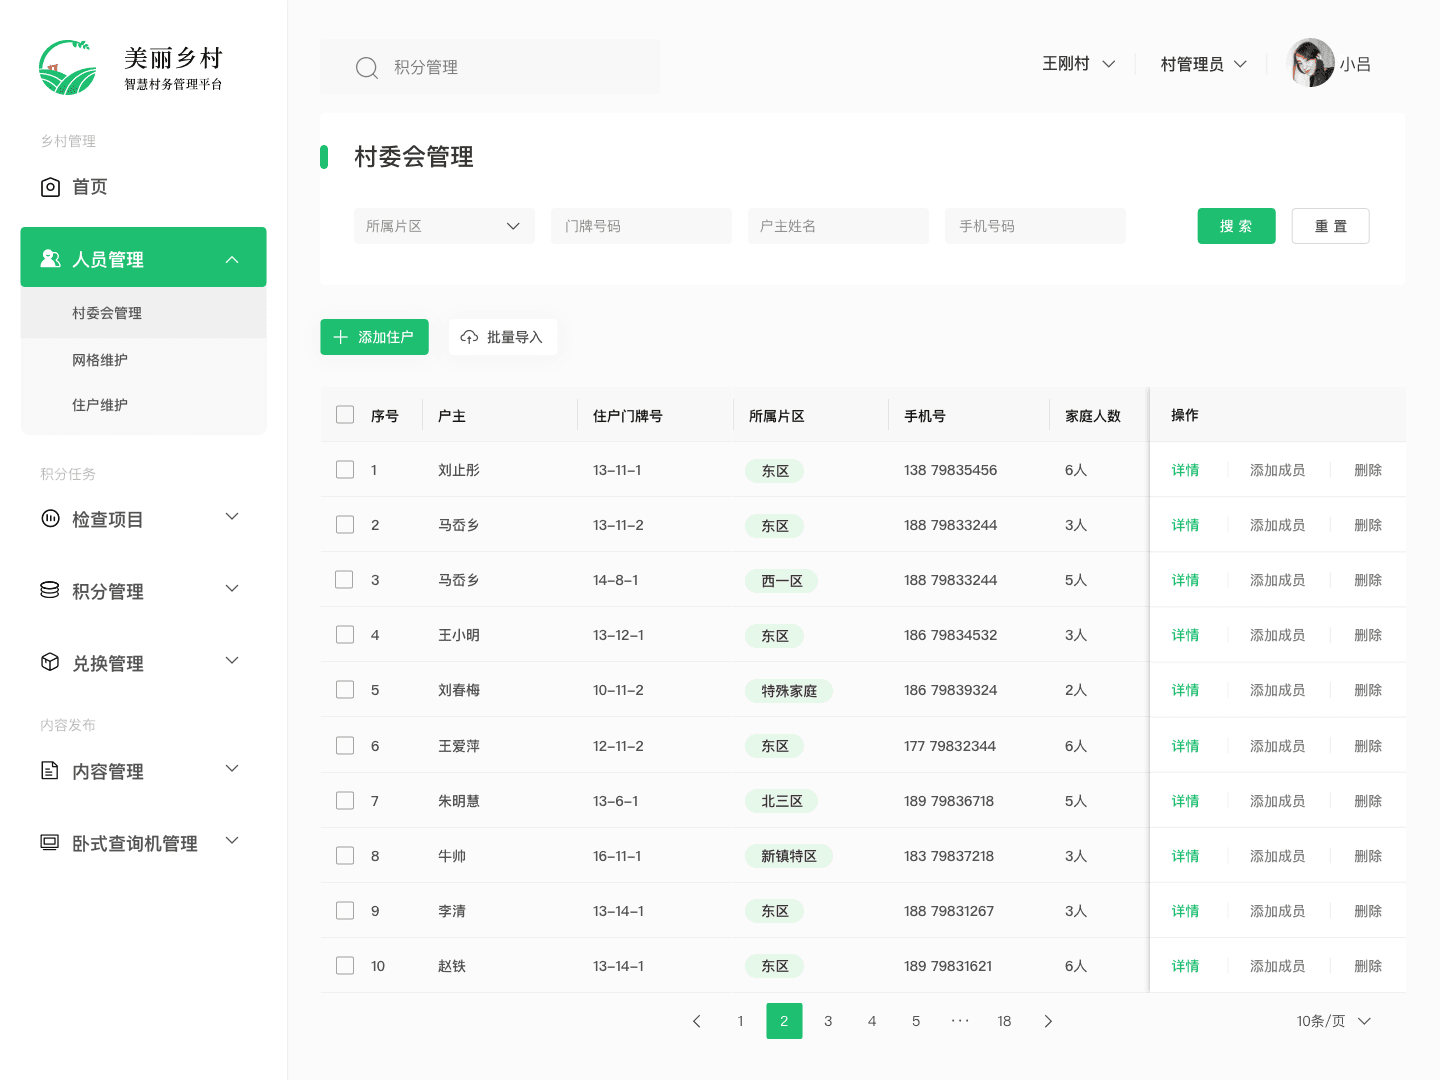The image size is (1440, 1080).
Task: Open the 村管理员 role dropdown
Action: (1203, 64)
